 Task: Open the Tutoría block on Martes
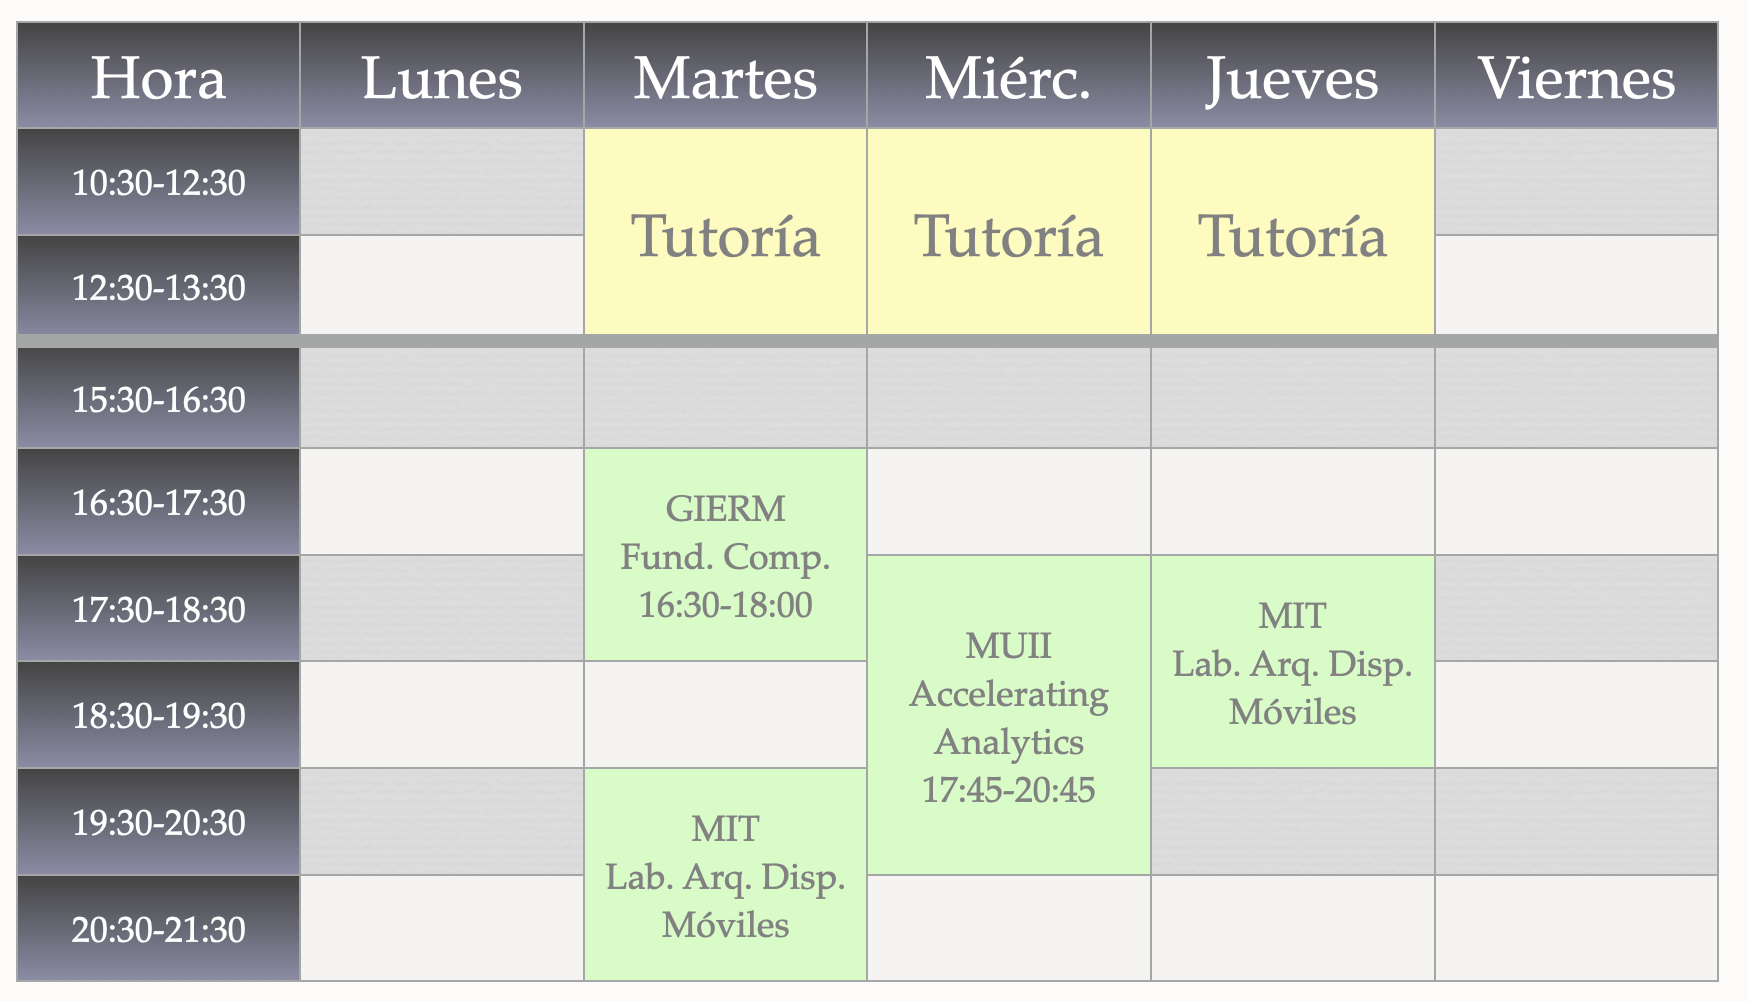coord(725,232)
